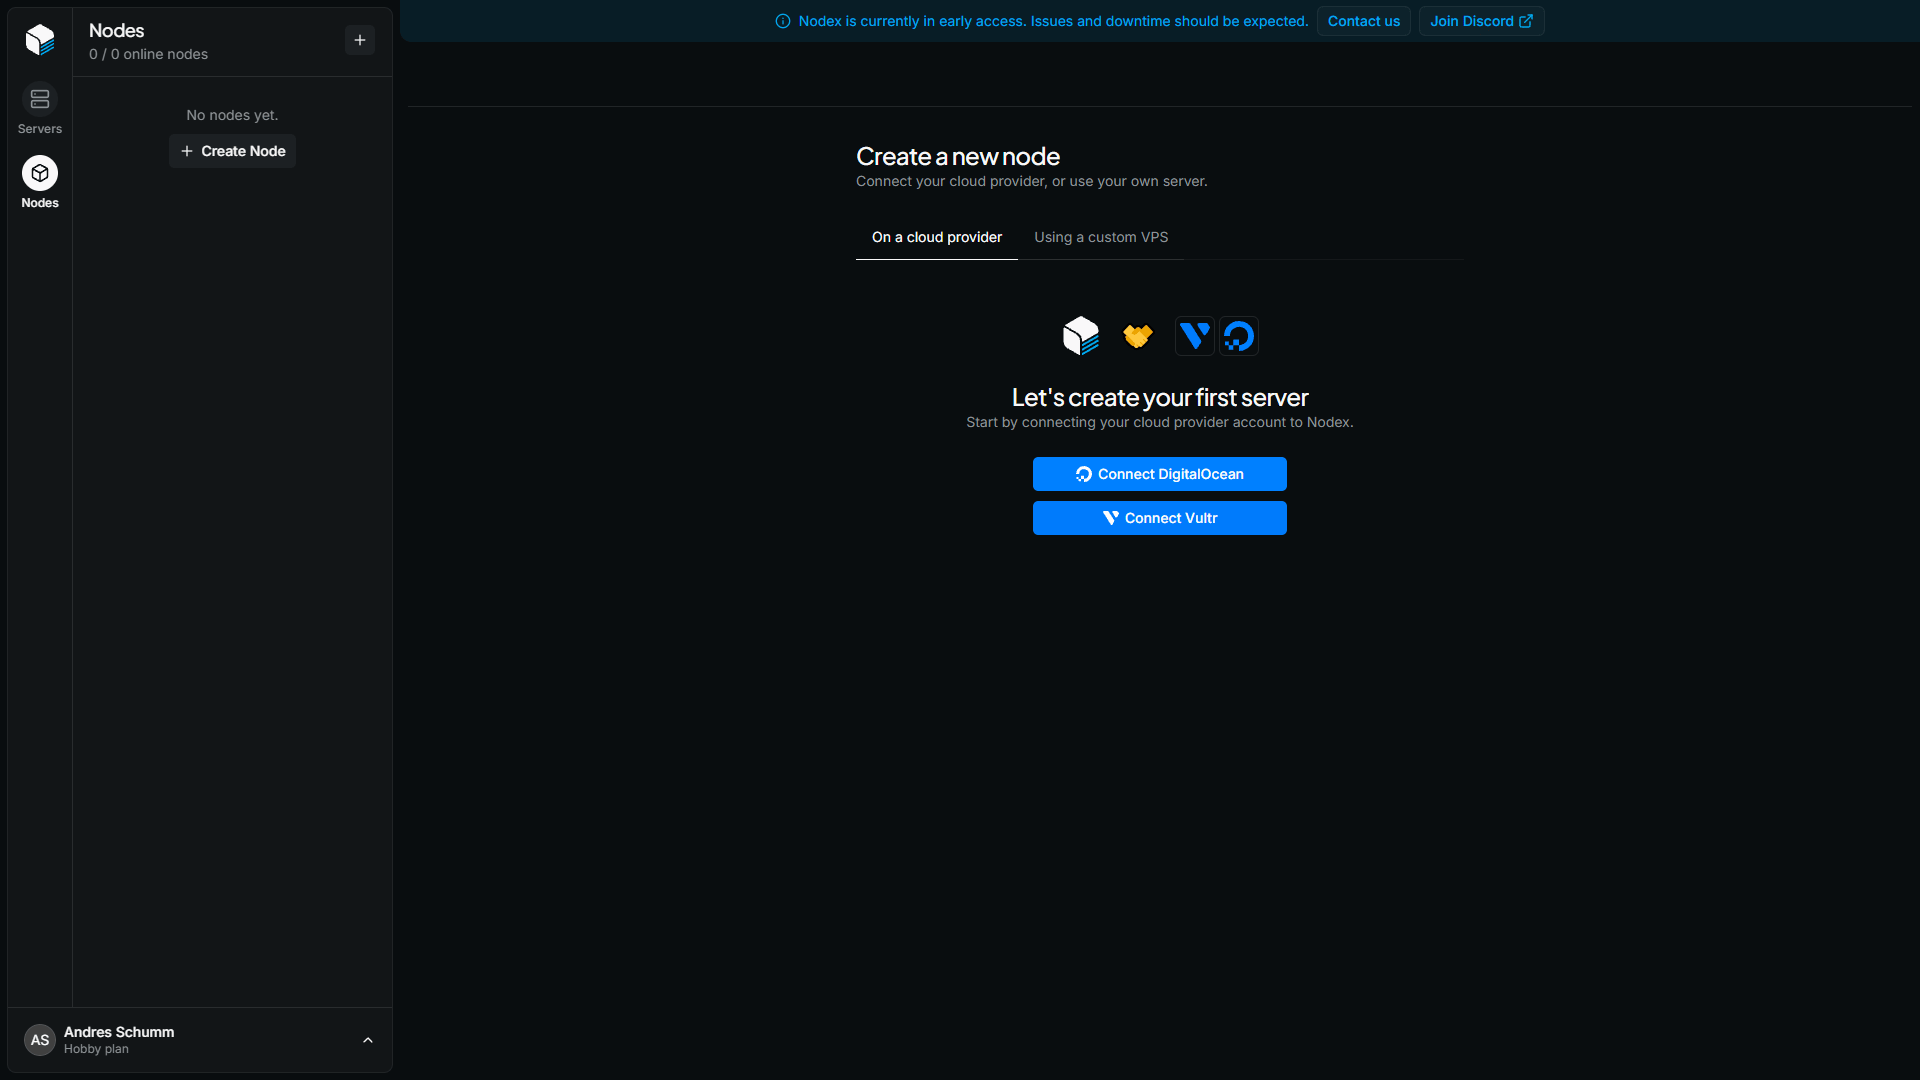Click the early access notice text
The image size is (1920, 1080).
(x=1053, y=21)
